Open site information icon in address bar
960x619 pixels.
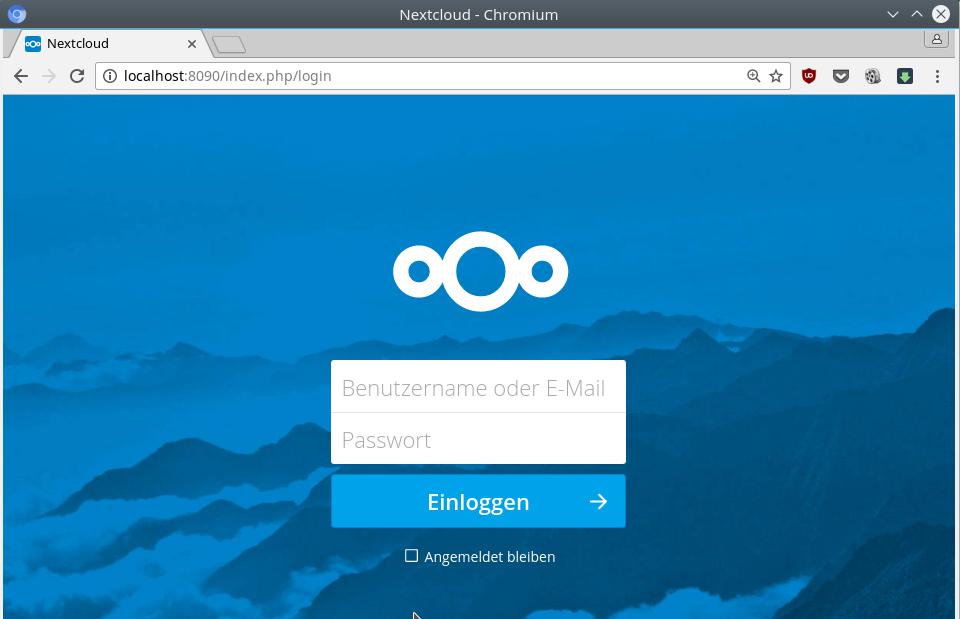coord(110,76)
